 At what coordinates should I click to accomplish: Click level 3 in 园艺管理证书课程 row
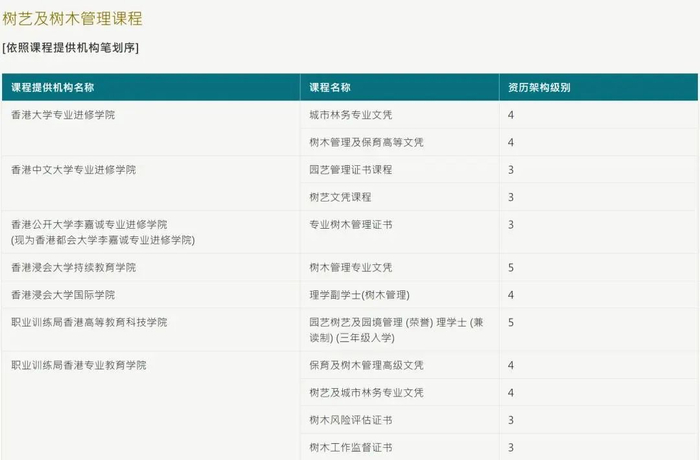[x=511, y=170]
